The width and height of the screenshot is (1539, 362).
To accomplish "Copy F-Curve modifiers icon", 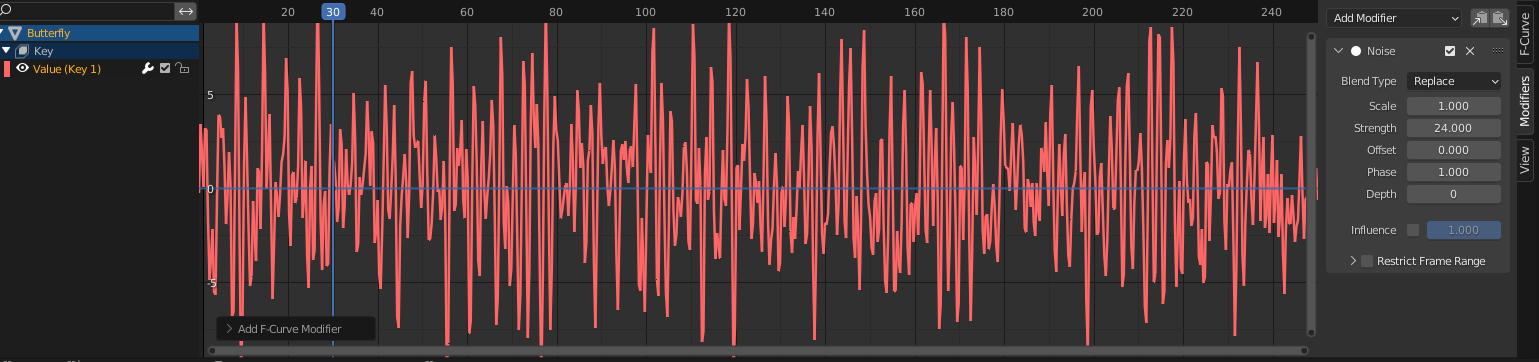I will [x=1479, y=18].
